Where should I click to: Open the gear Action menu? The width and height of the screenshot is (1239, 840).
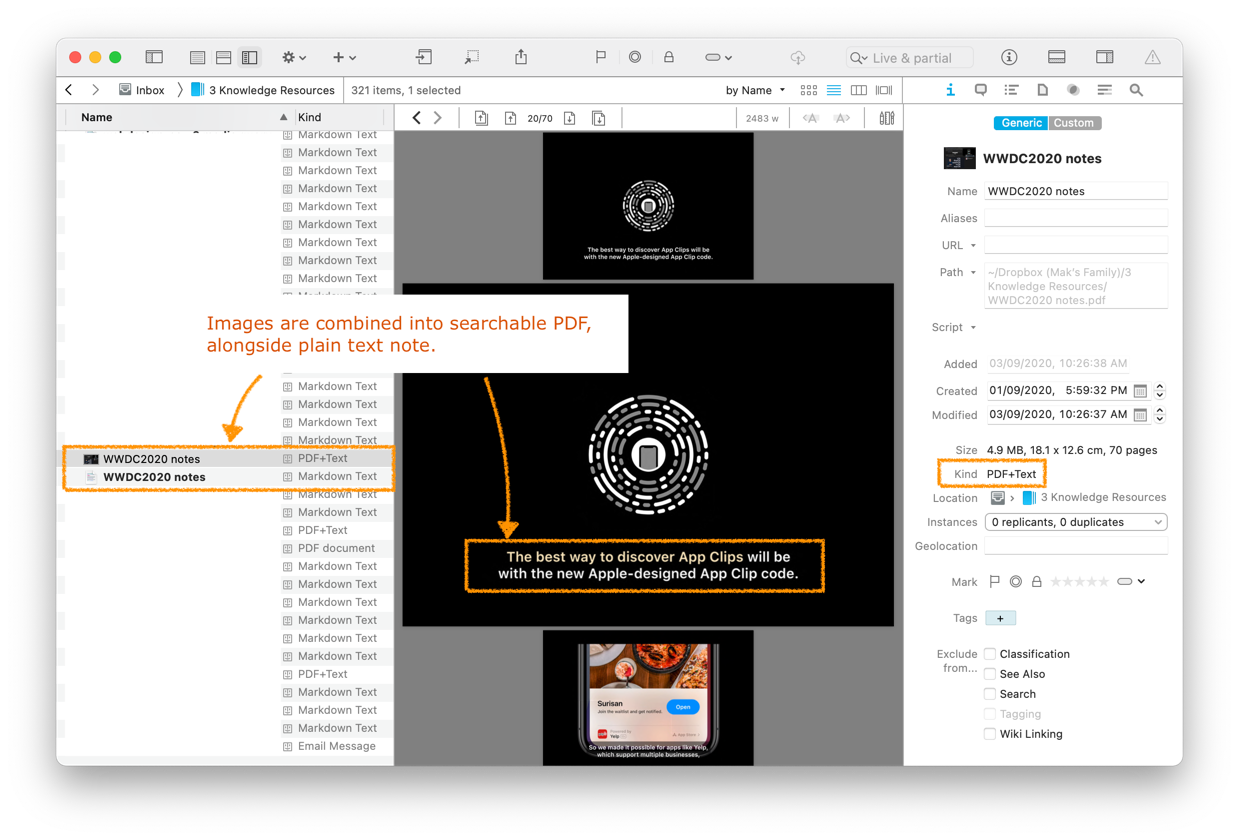[294, 58]
